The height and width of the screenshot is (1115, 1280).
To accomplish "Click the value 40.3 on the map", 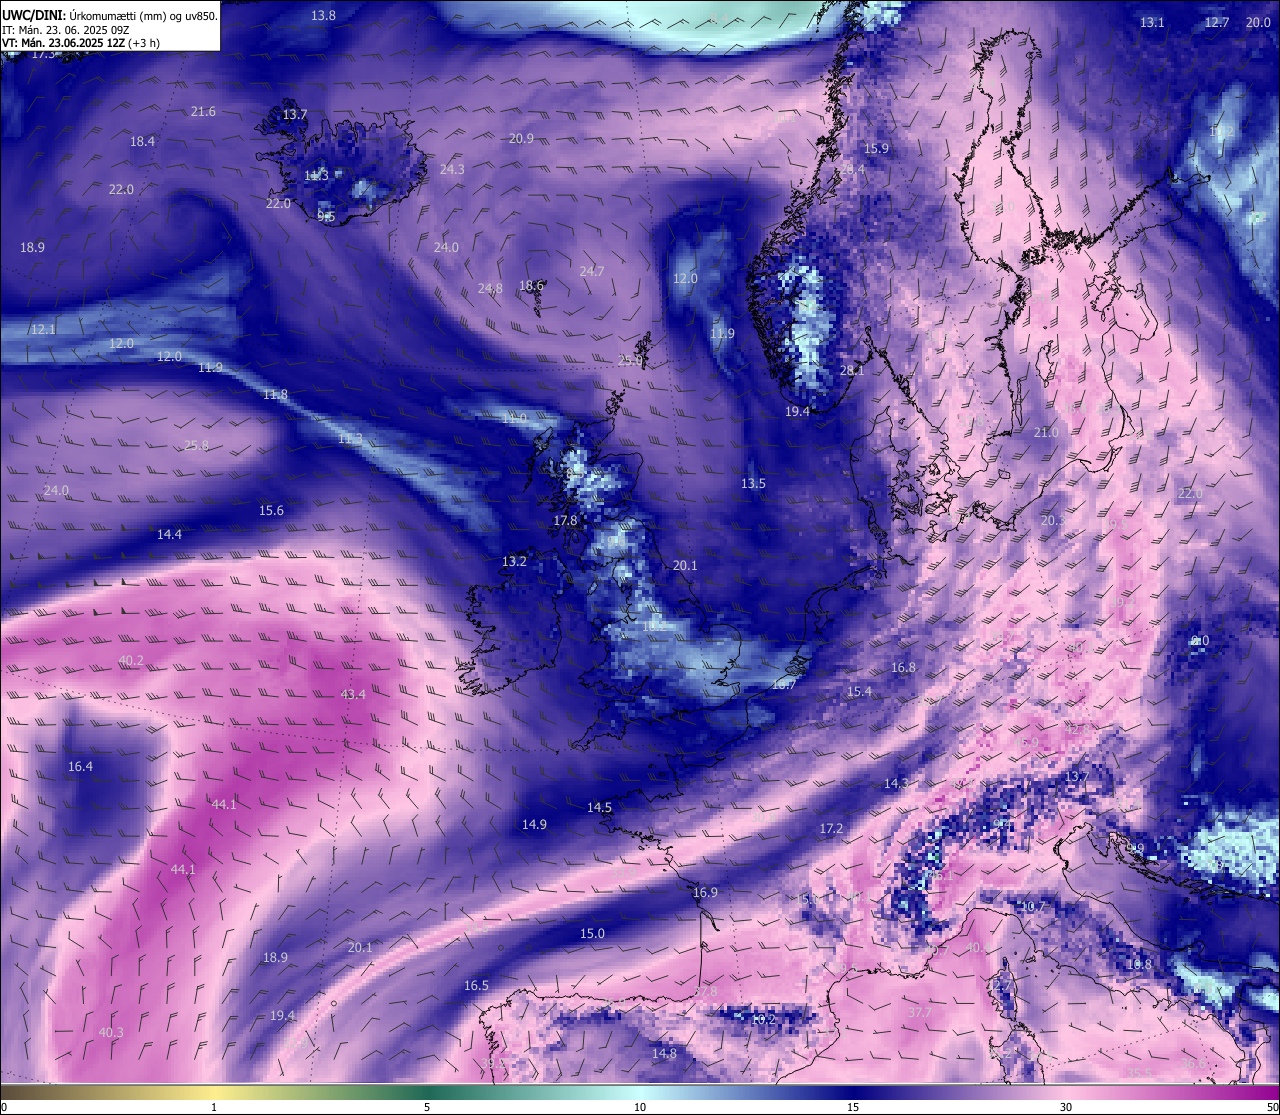I will 111,1032.
